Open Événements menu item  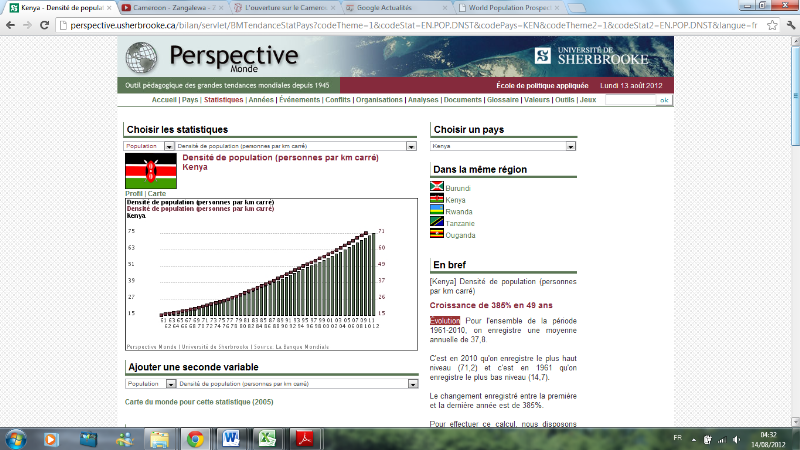click(299, 100)
